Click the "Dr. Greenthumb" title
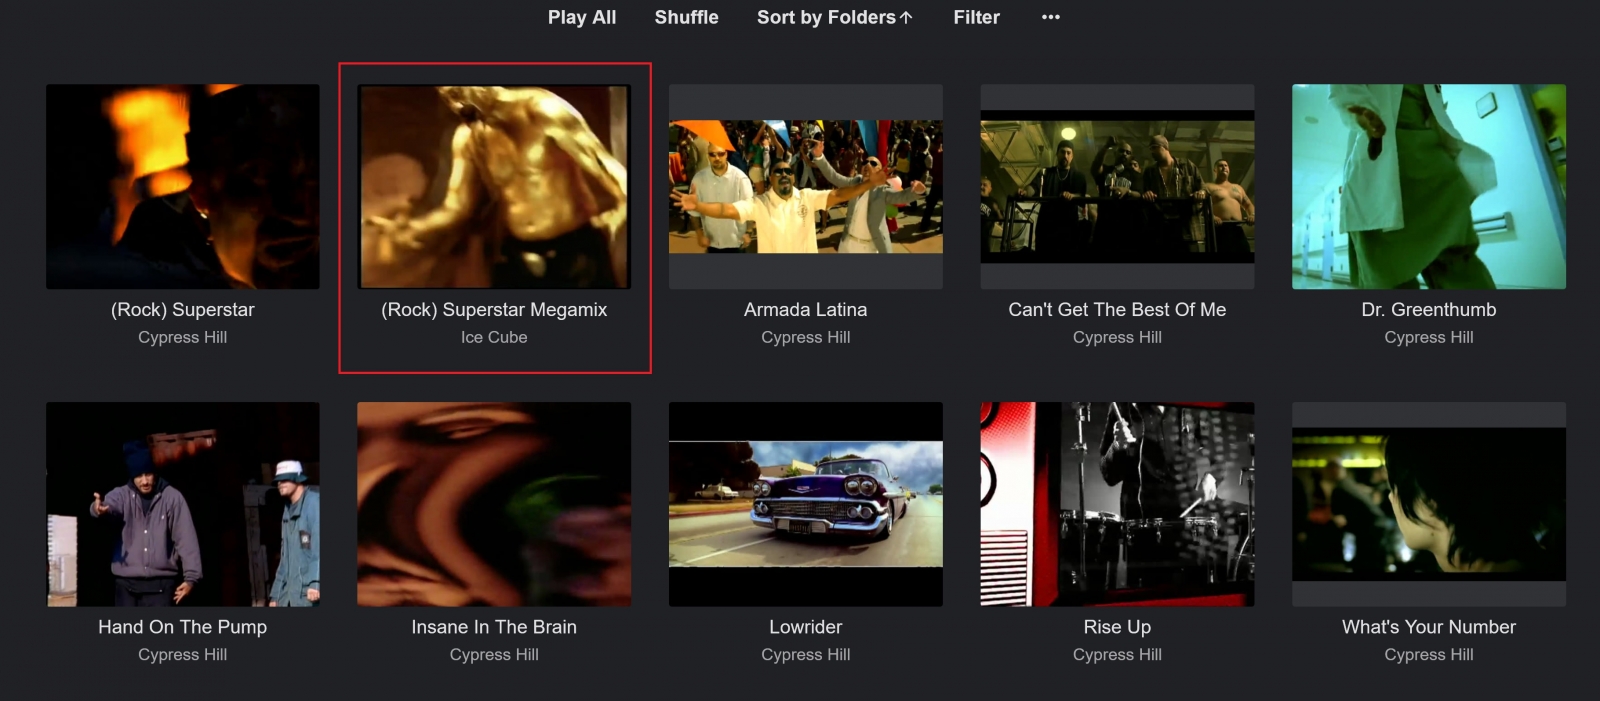Viewport: 1600px width, 701px height. click(x=1429, y=310)
